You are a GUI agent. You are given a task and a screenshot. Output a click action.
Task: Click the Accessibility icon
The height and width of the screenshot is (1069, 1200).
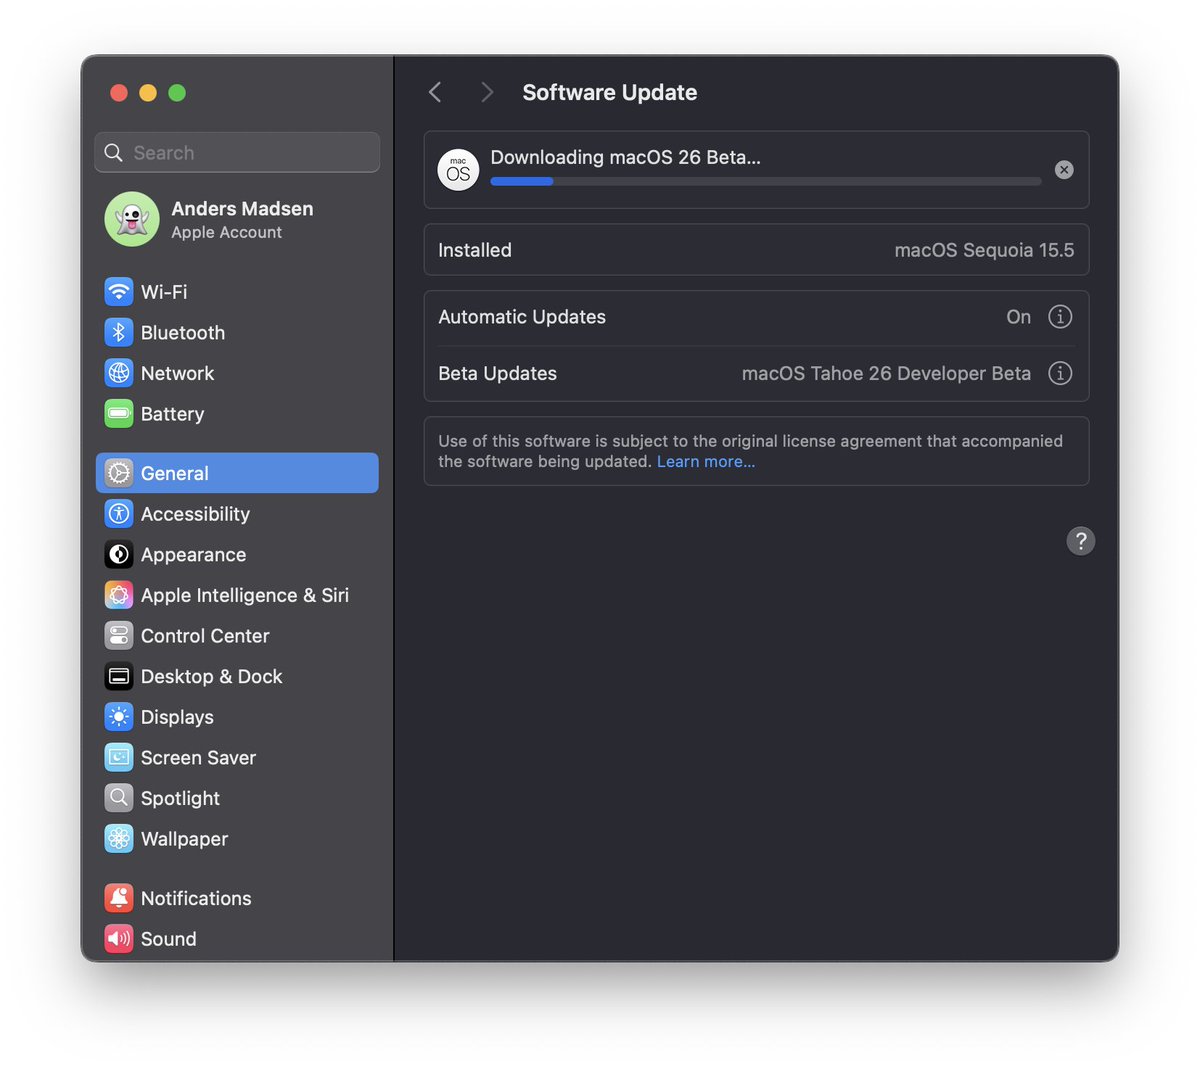click(x=119, y=514)
